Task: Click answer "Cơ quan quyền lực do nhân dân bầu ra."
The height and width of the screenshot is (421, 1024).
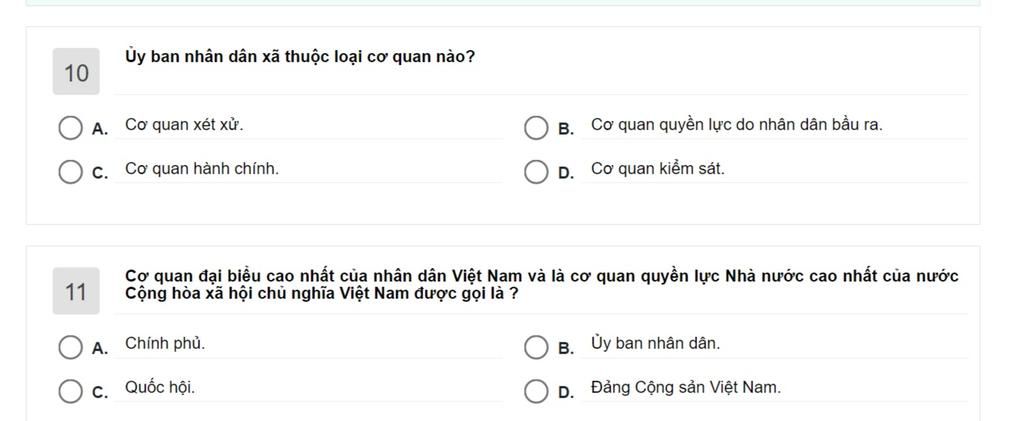Action: [x=736, y=125]
